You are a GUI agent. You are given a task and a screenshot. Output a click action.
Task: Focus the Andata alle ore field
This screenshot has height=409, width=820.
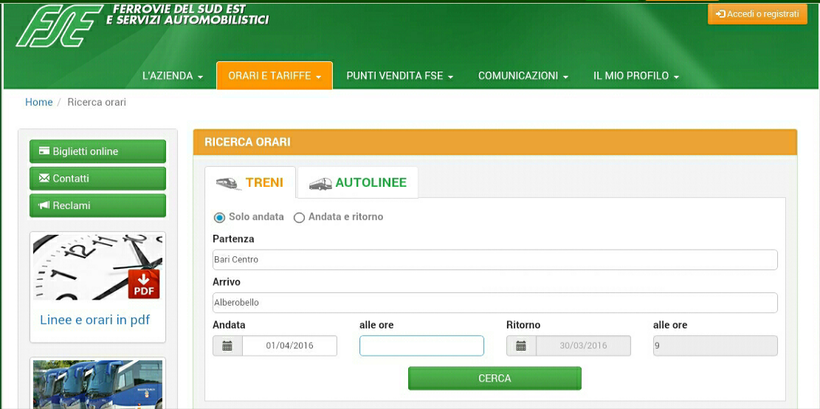[421, 346]
